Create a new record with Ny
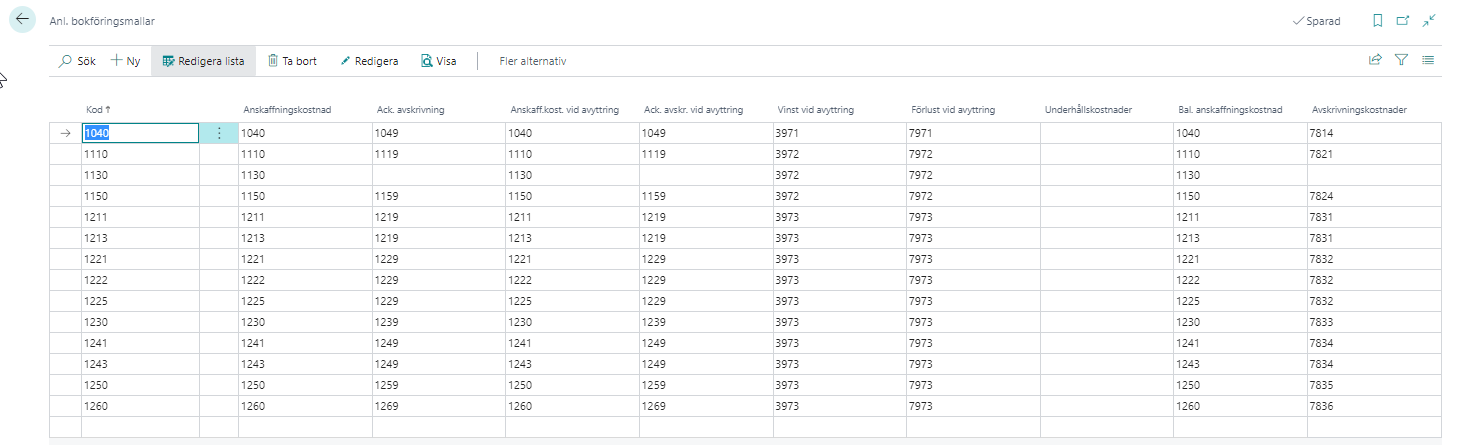 point(126,61)
